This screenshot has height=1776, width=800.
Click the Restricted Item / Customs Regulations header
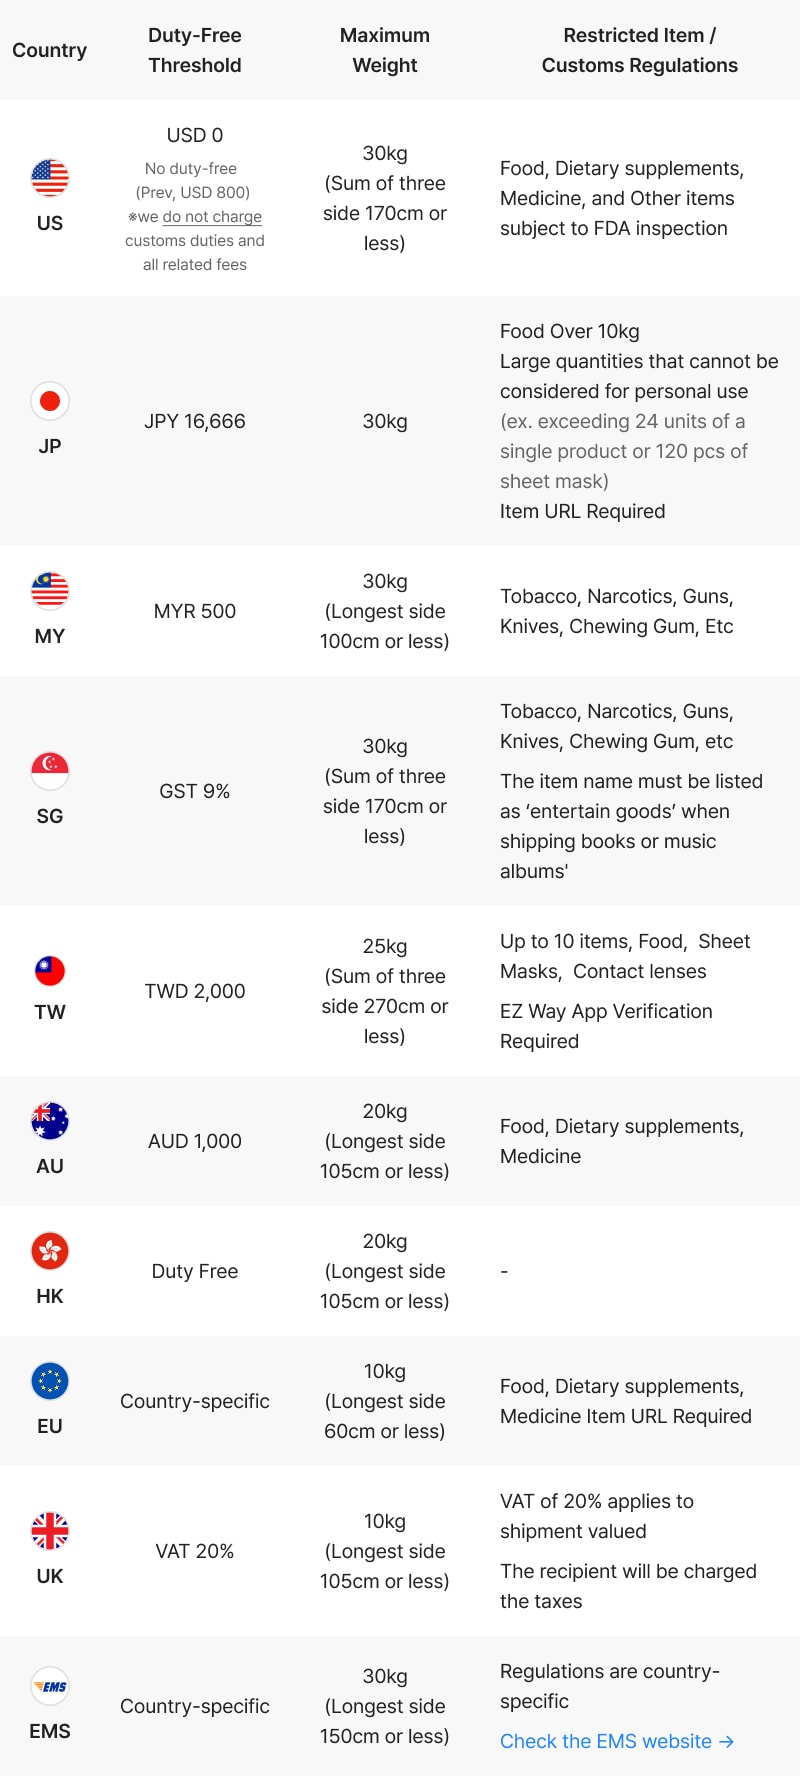pyautogui.click(x=640, y=50)
